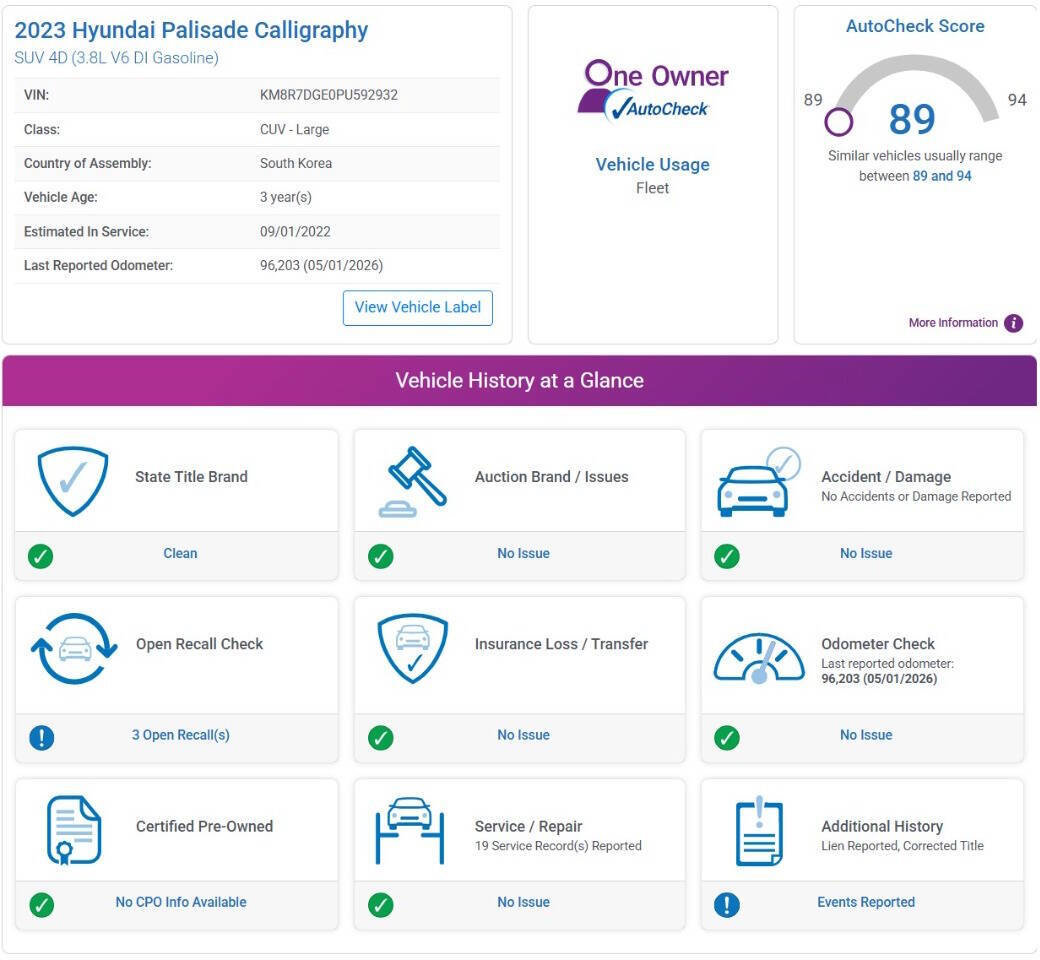Image resolution: width=1040 pixels, height=960 pixels.
Task: Open the No CPO Info Available link
Action: point(181,902)
